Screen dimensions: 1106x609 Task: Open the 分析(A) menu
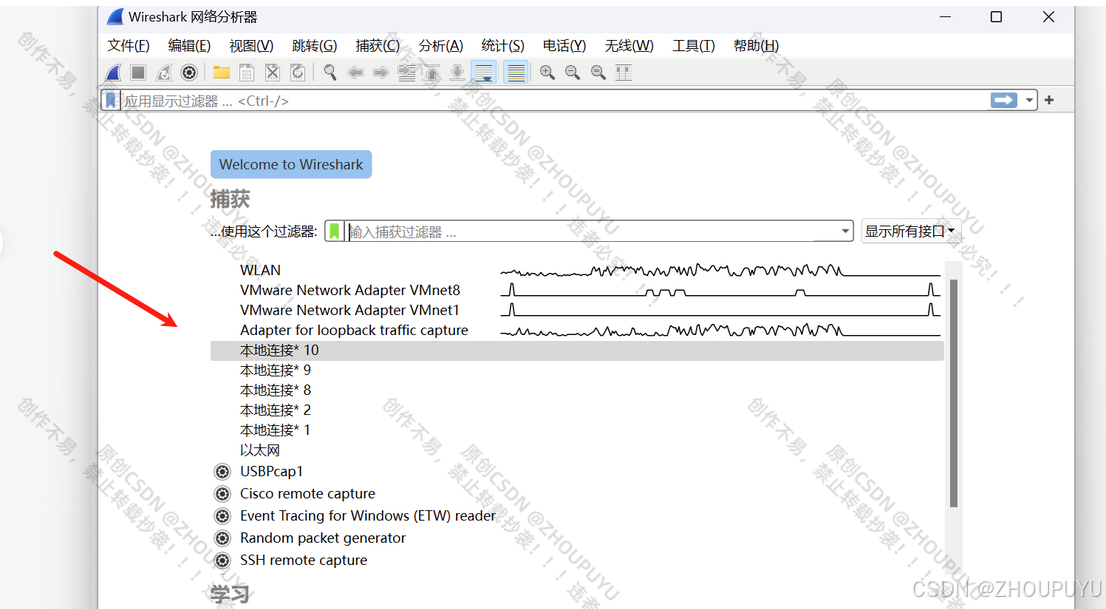tap(441, 46)
